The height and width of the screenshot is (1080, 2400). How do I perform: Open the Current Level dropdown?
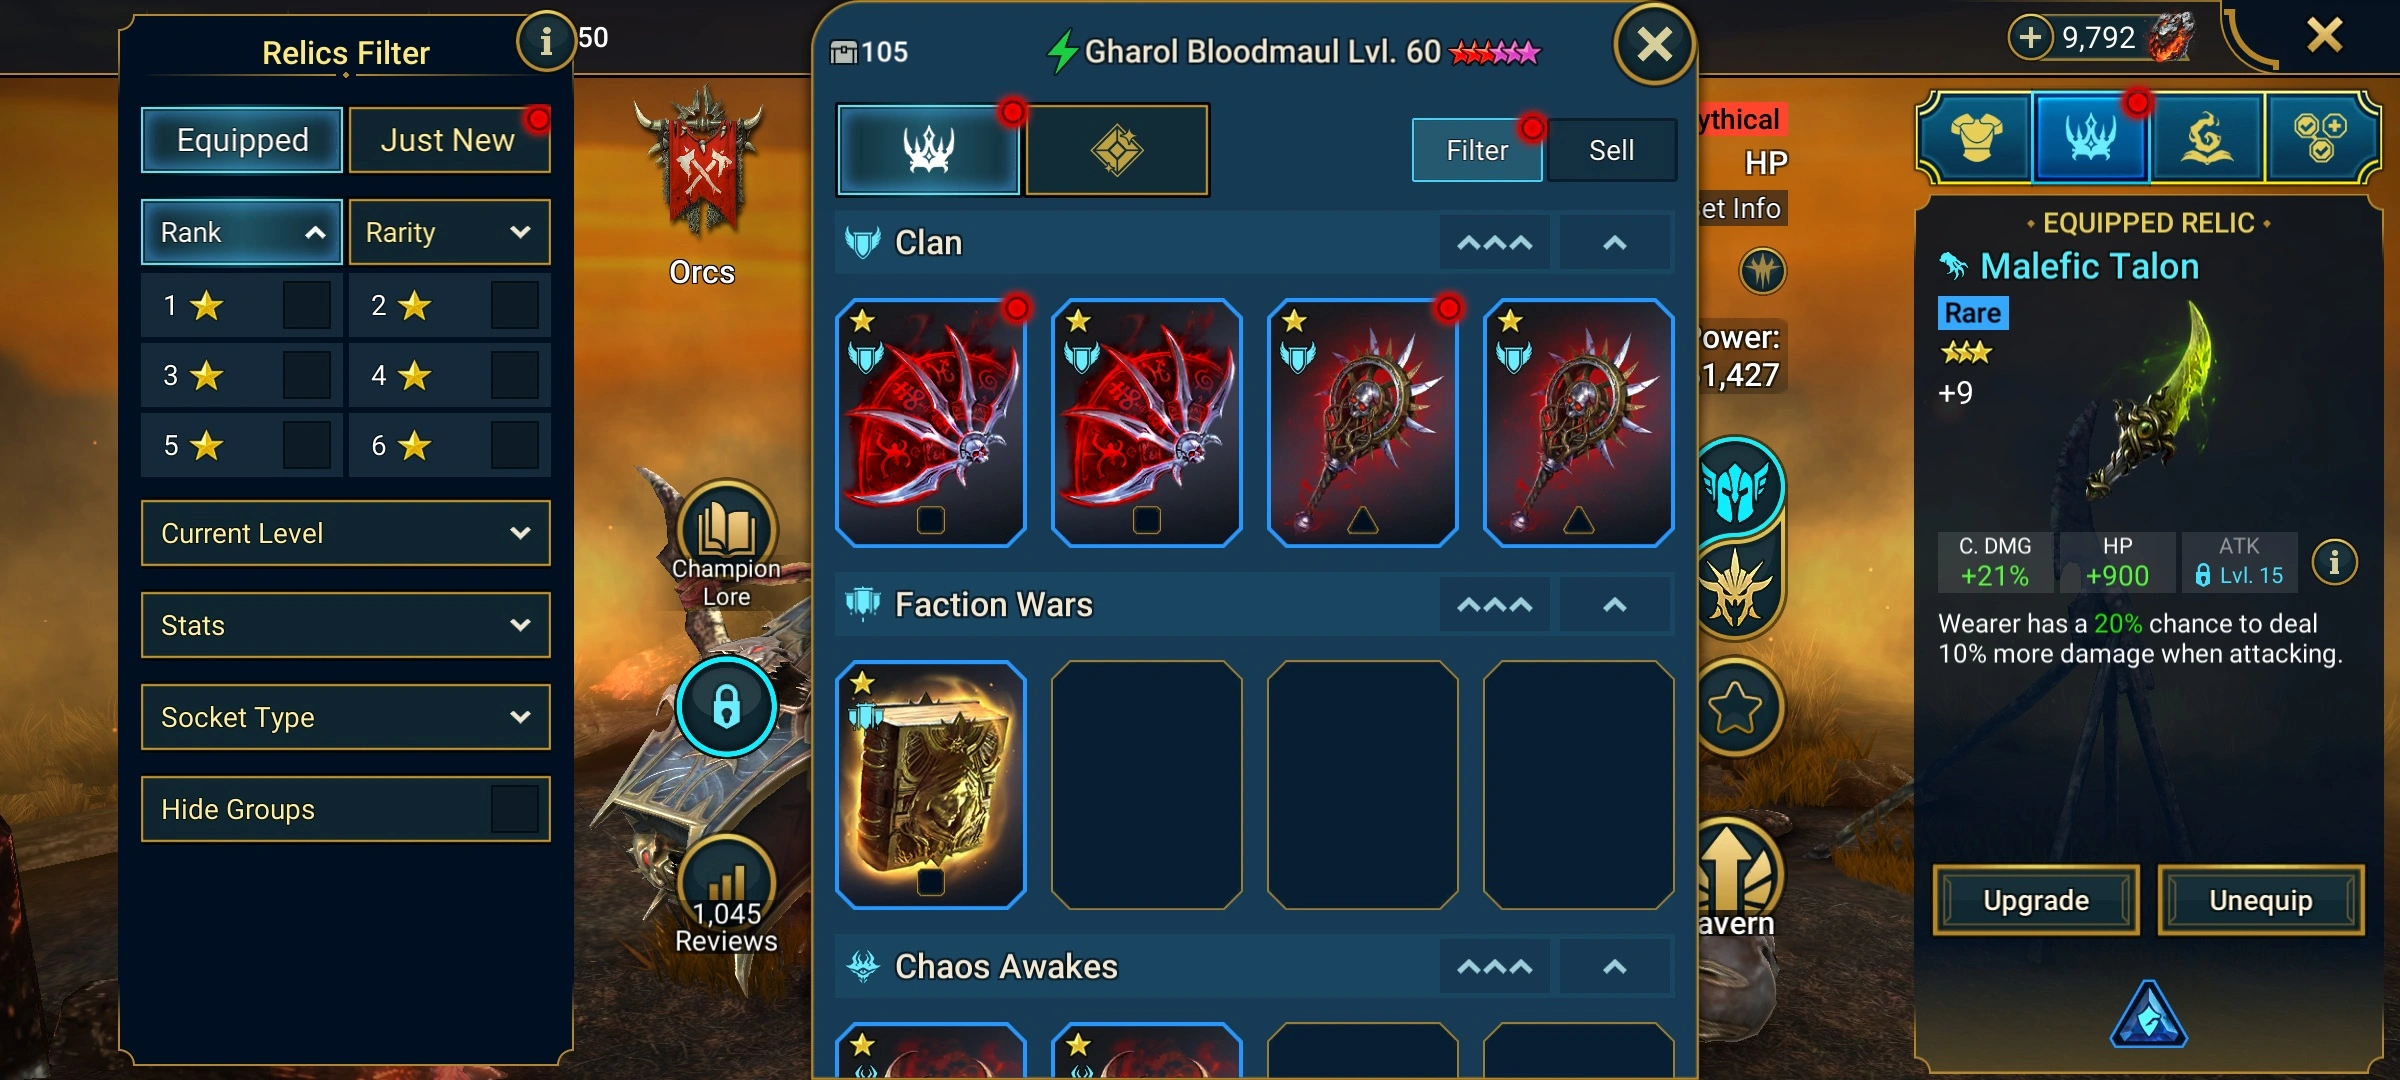pos(346,533)
